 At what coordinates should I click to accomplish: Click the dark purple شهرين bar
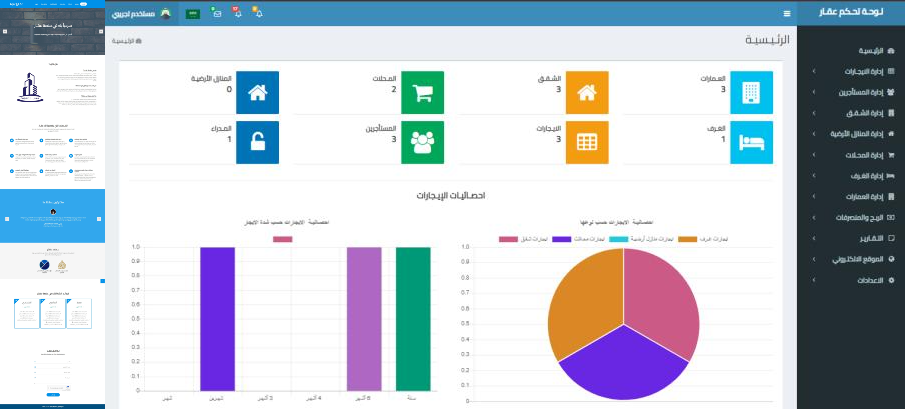pos(218,319)
